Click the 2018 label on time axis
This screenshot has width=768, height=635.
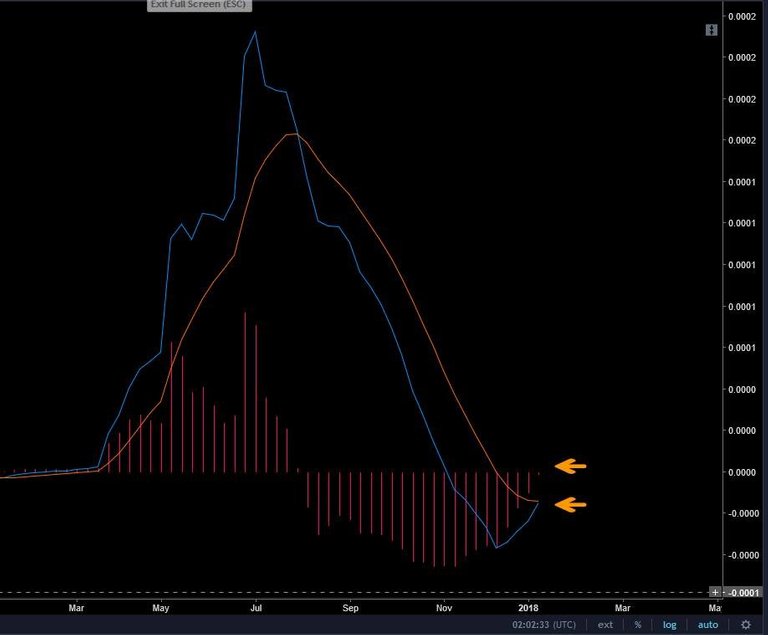click(530, 607)
